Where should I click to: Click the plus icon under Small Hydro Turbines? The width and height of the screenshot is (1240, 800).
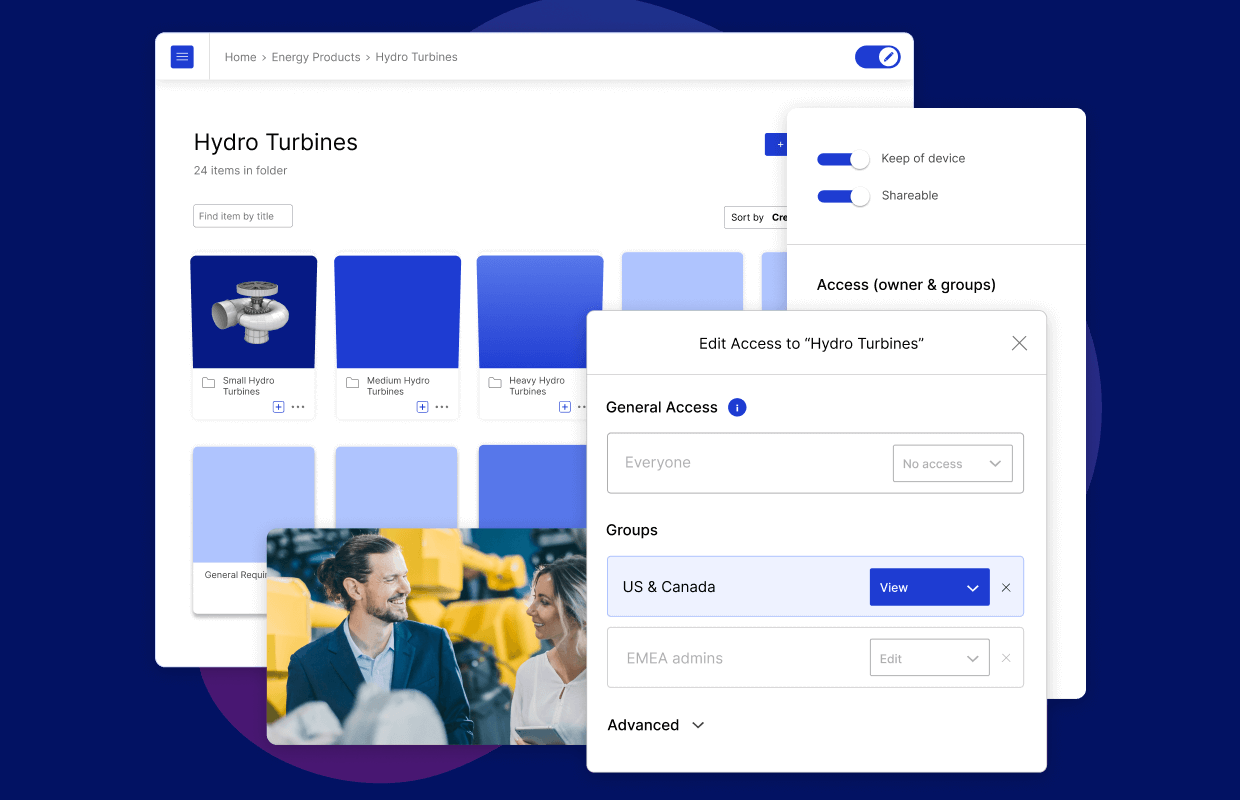pos(279,407)
